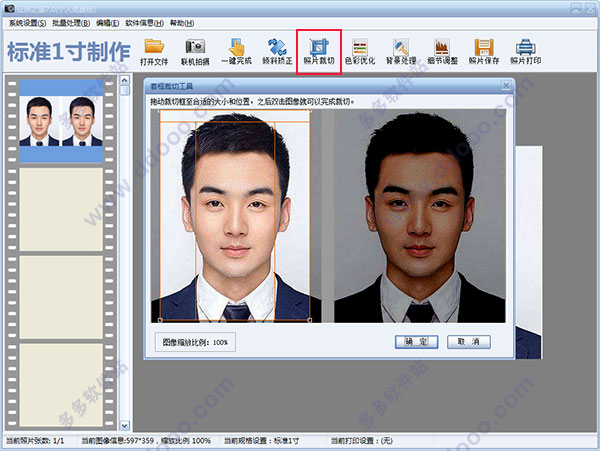Cancel crop with 取消 button
The width and height of the screenshot is (600, 451).
(x=469, y=342)
